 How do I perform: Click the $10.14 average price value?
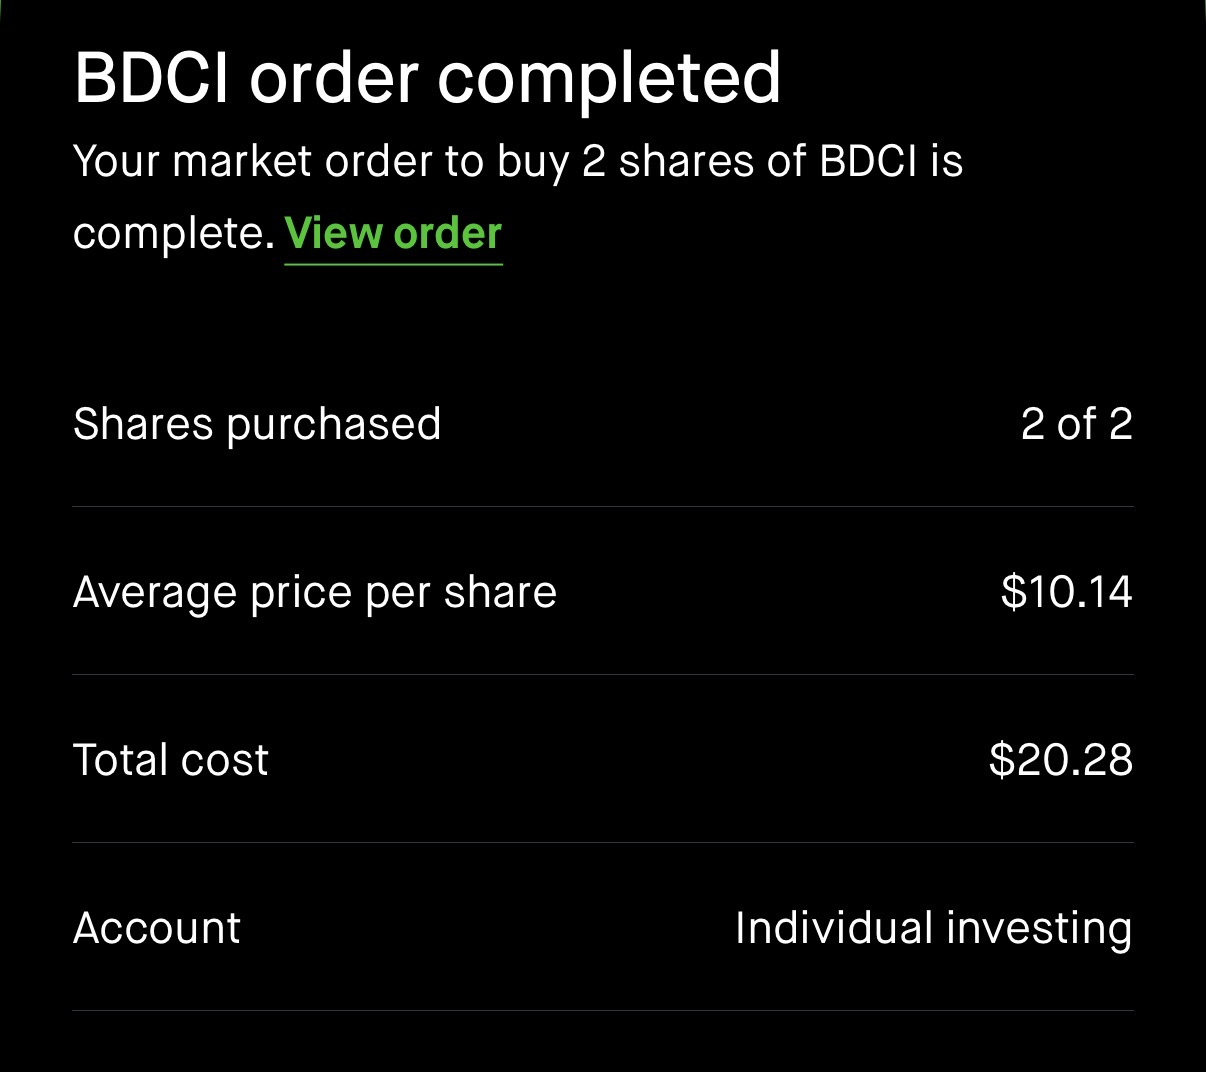pyautogui.click(x=1066, y=592)
